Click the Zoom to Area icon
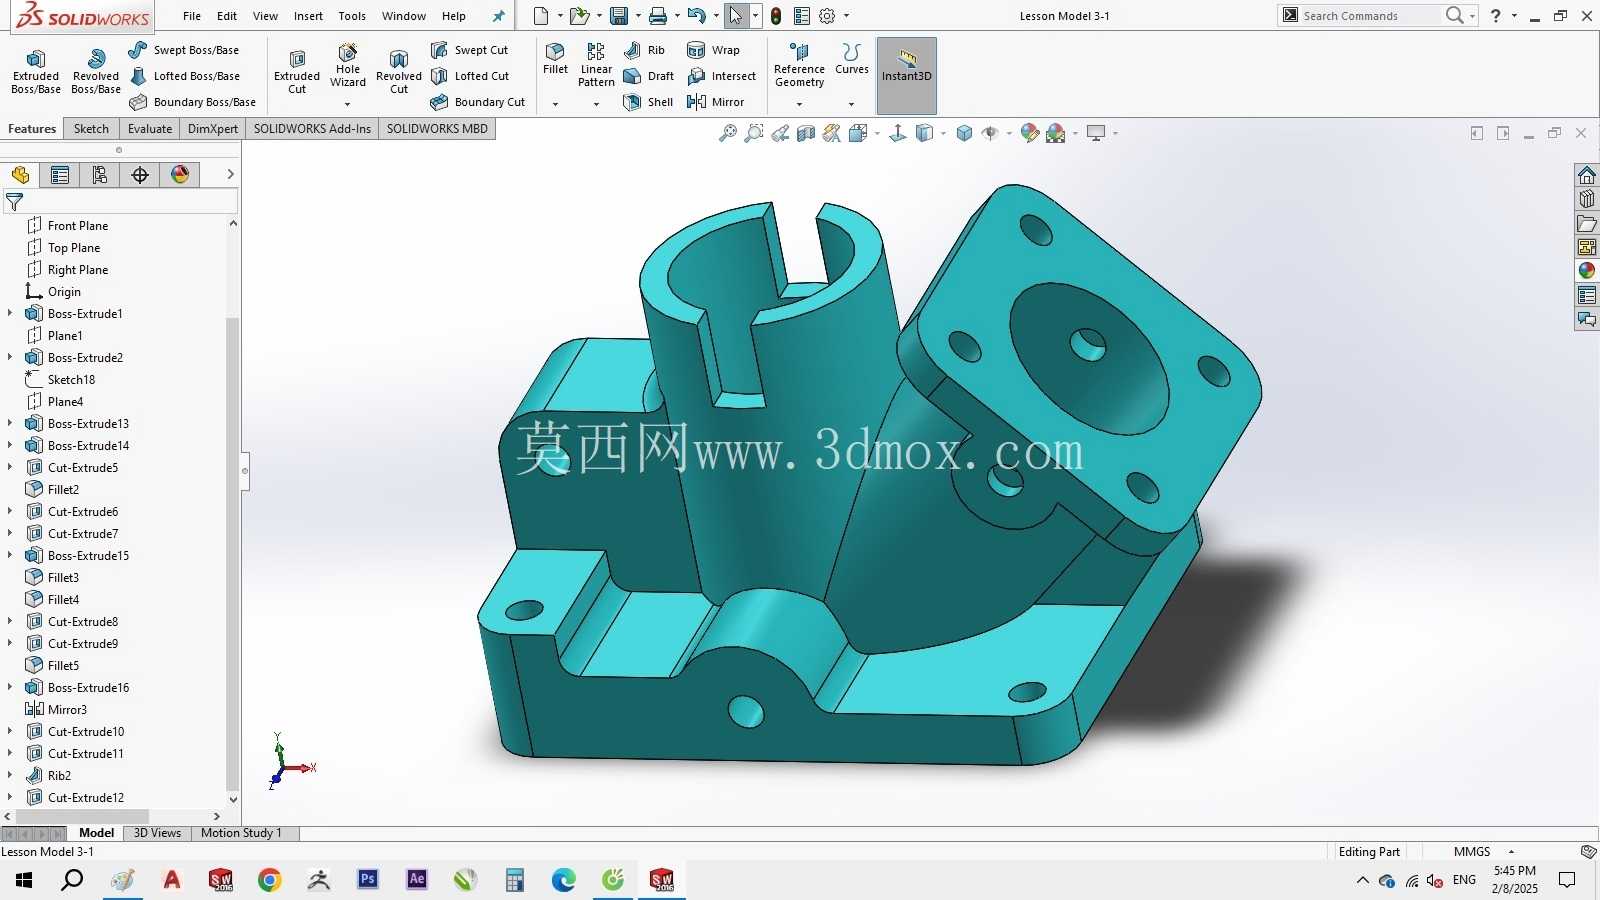Screen dimensions: 1600x900 click(x=754, y=133)
